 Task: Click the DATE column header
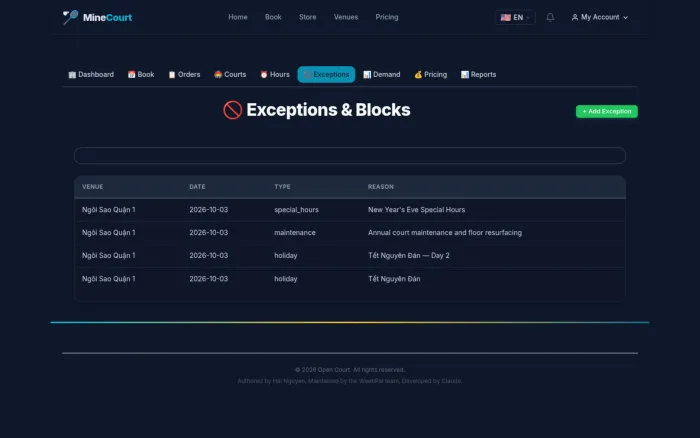(197, 187)
